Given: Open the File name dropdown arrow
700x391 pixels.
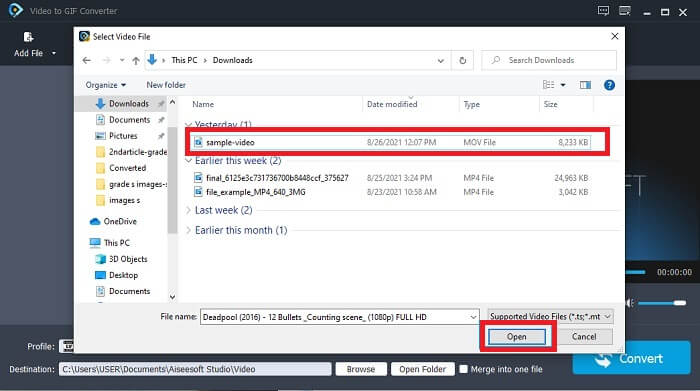Looking at the screenshot, I should (473, 317).
